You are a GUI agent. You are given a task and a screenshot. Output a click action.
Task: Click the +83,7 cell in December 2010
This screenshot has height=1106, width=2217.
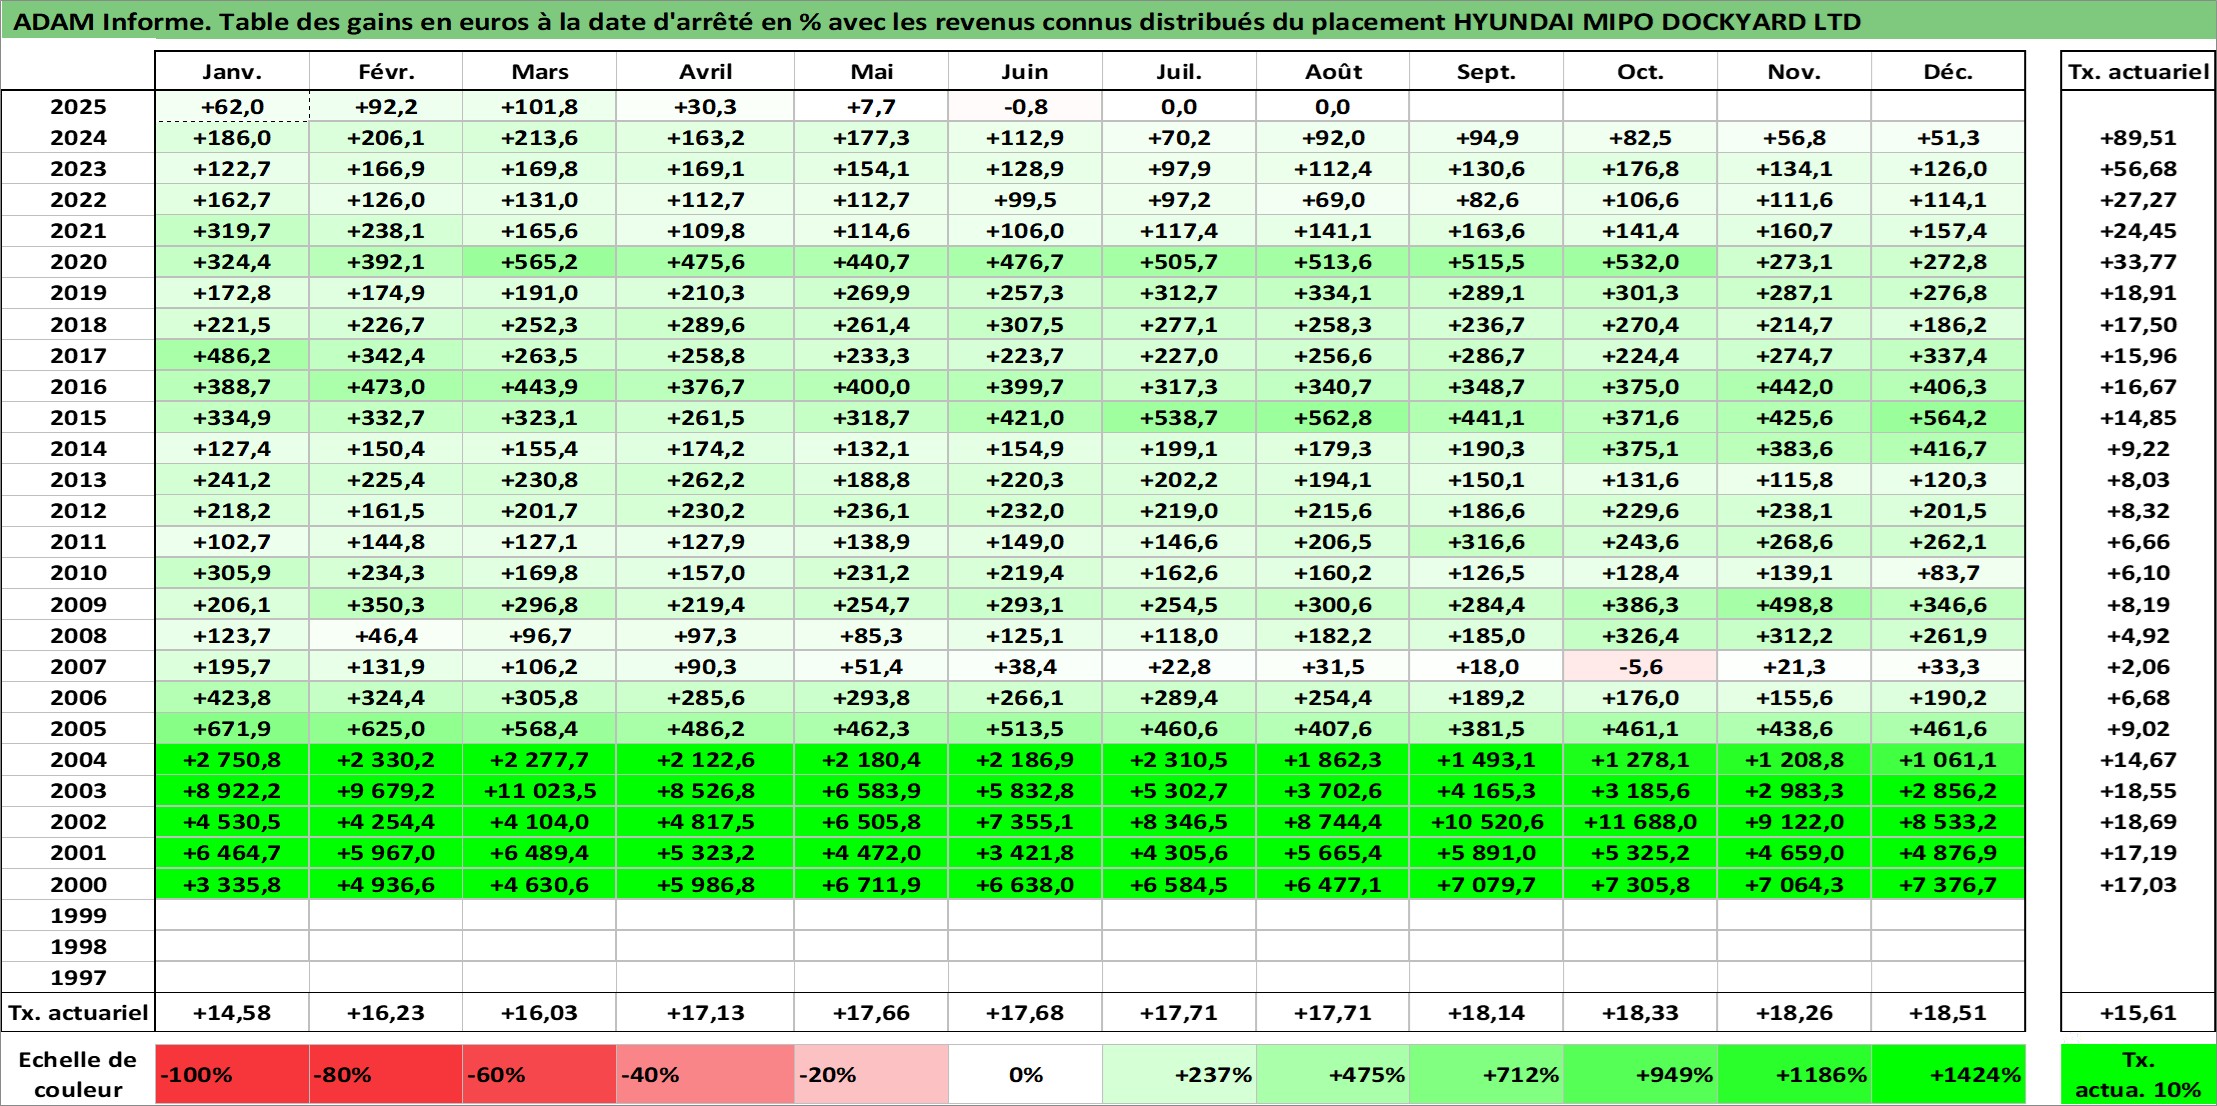1948,573
